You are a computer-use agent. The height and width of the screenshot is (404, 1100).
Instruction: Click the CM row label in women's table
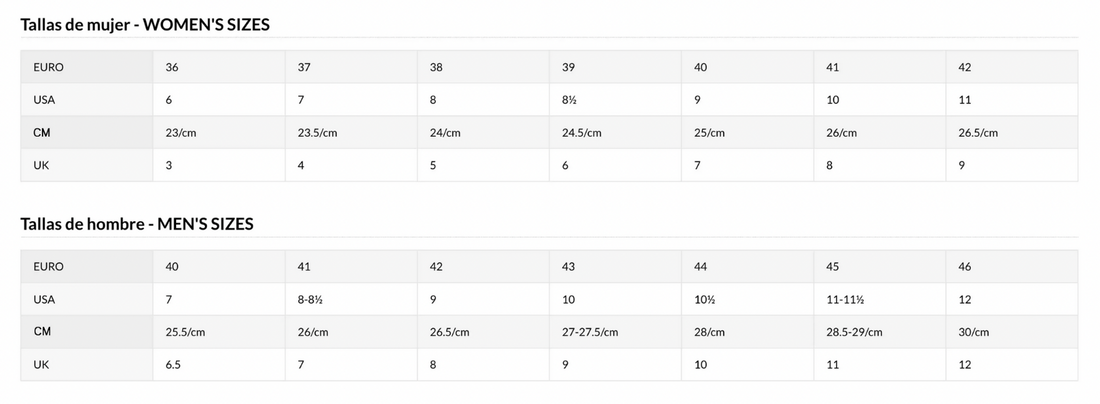click(42, 132)
